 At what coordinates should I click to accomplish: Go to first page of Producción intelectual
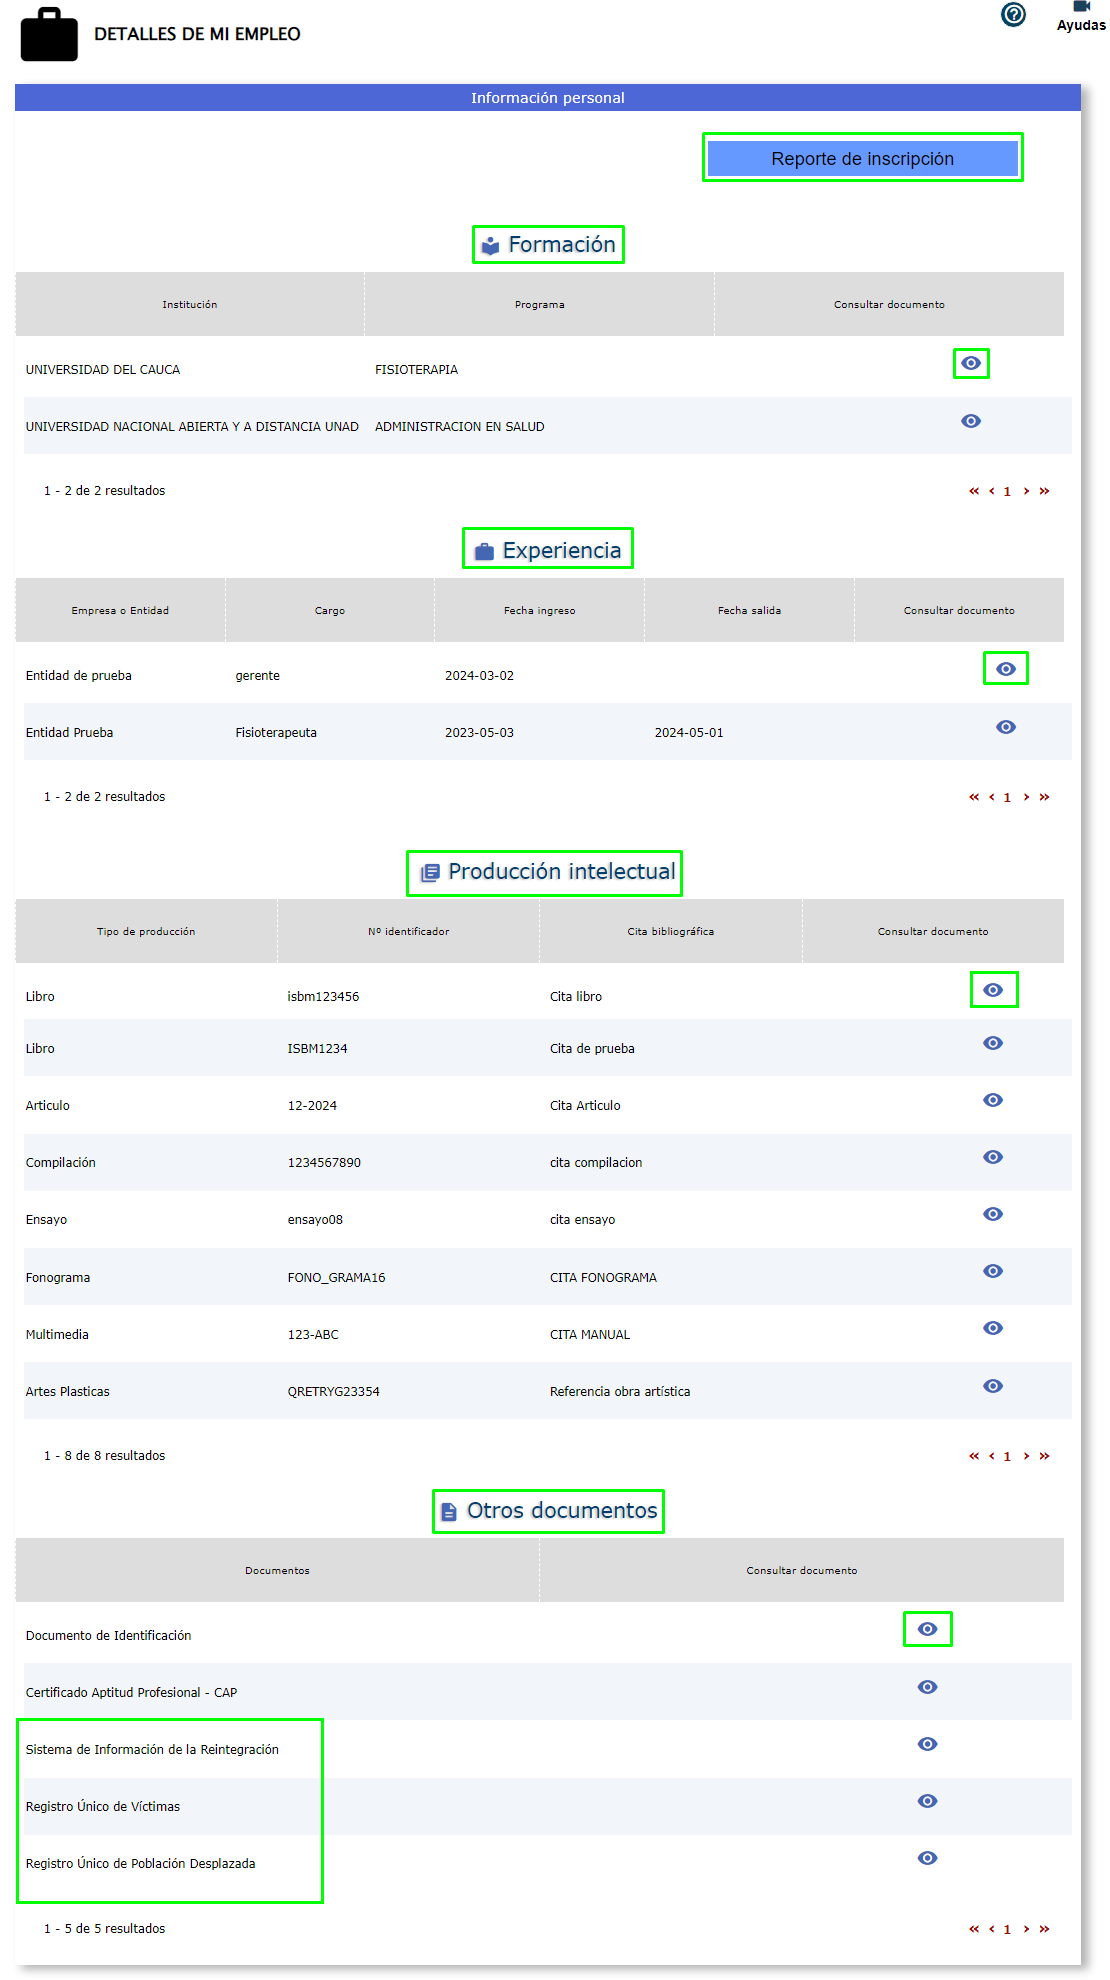(x=973, y=1456)
